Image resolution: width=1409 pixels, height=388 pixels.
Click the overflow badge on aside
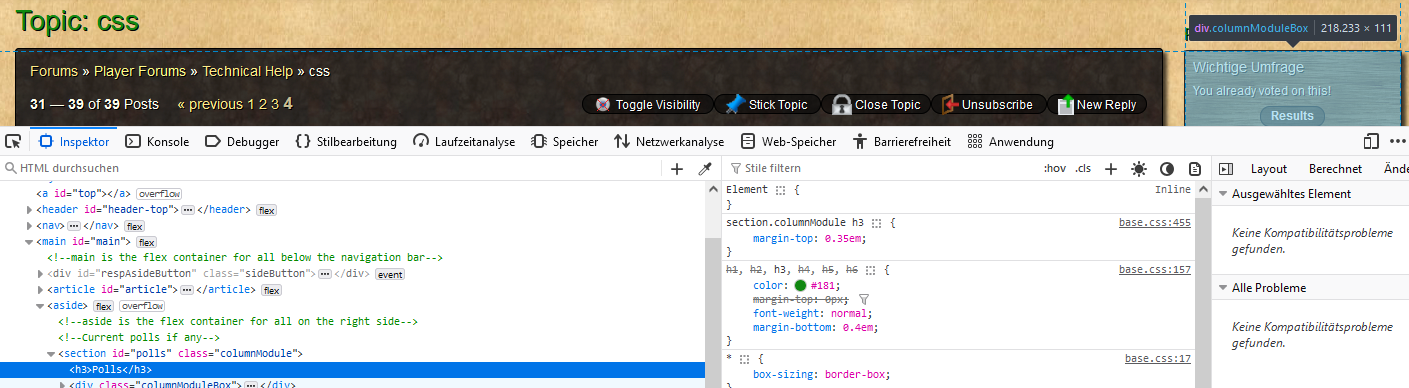pyautogui.click(x=141, y=306)
